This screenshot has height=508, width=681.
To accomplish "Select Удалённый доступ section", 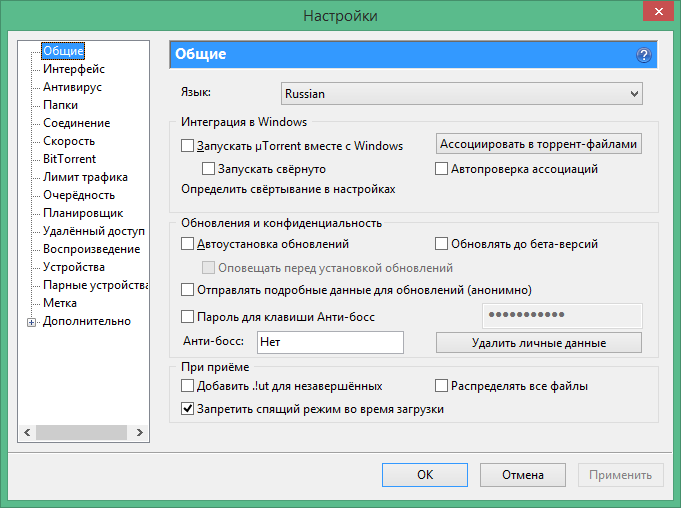I will (94, 231).
